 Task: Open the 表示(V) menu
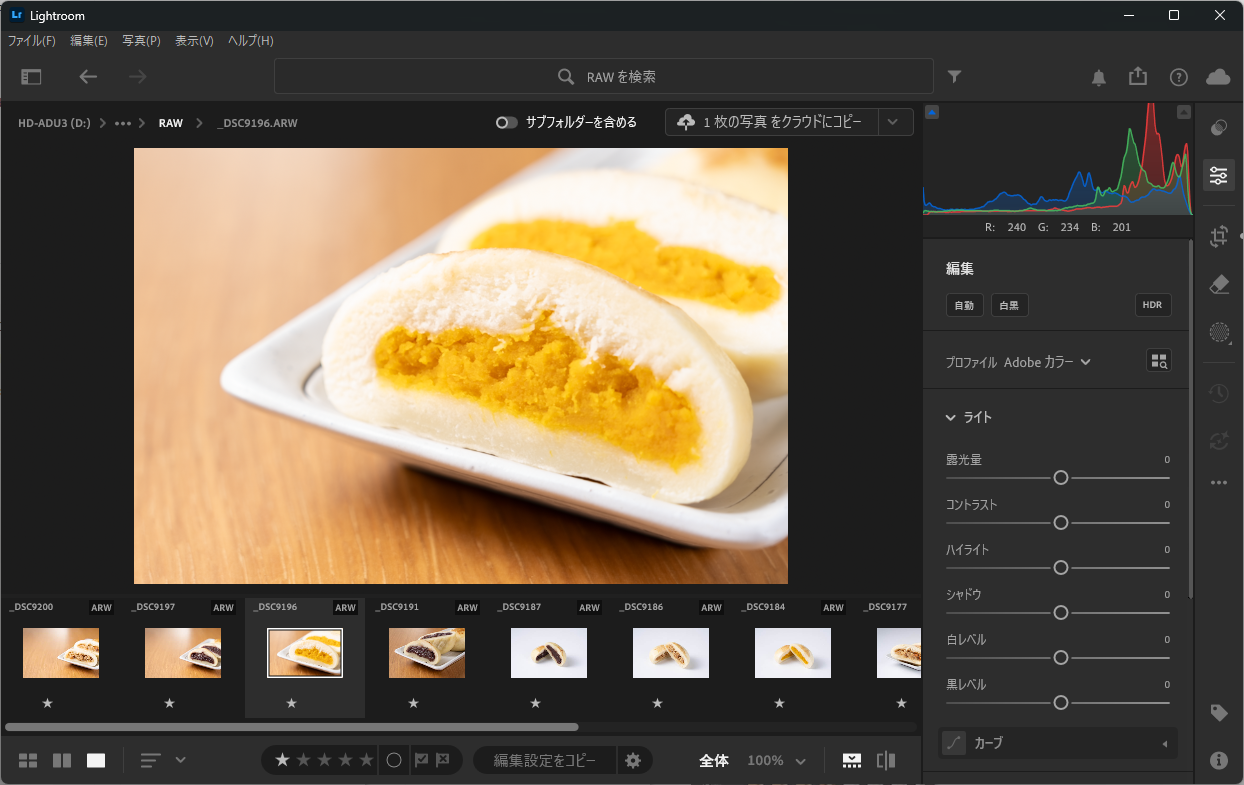(194, 41)
